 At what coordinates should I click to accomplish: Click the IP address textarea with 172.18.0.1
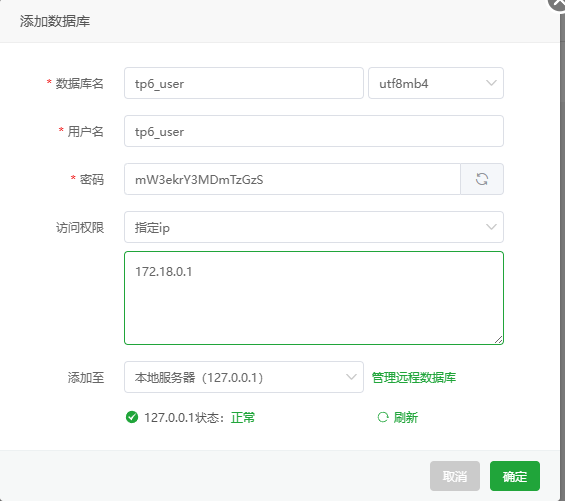314,298
